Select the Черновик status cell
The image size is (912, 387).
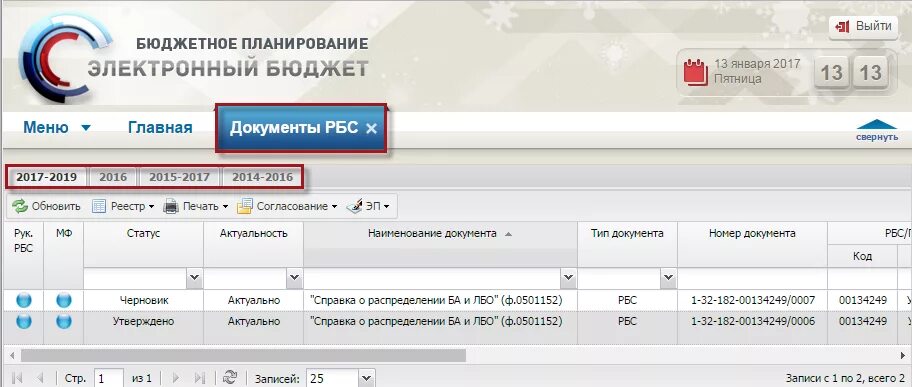point(143,300)
